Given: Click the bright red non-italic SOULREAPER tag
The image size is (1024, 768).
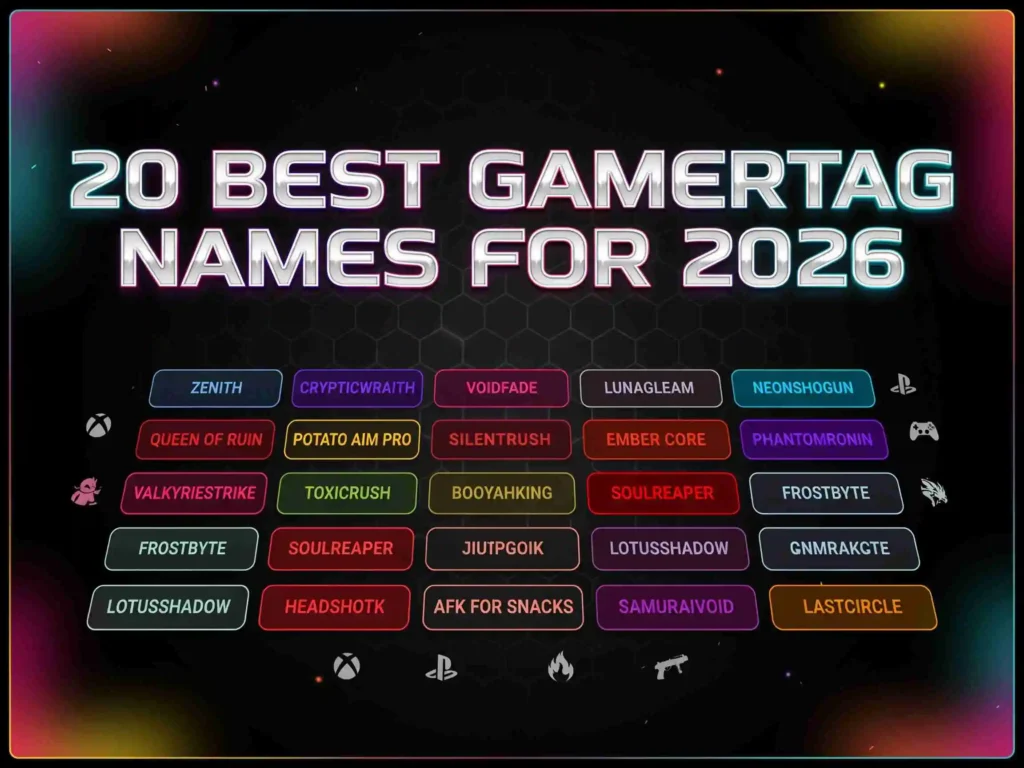Looking at the screenshot, I should click(663, 493).
